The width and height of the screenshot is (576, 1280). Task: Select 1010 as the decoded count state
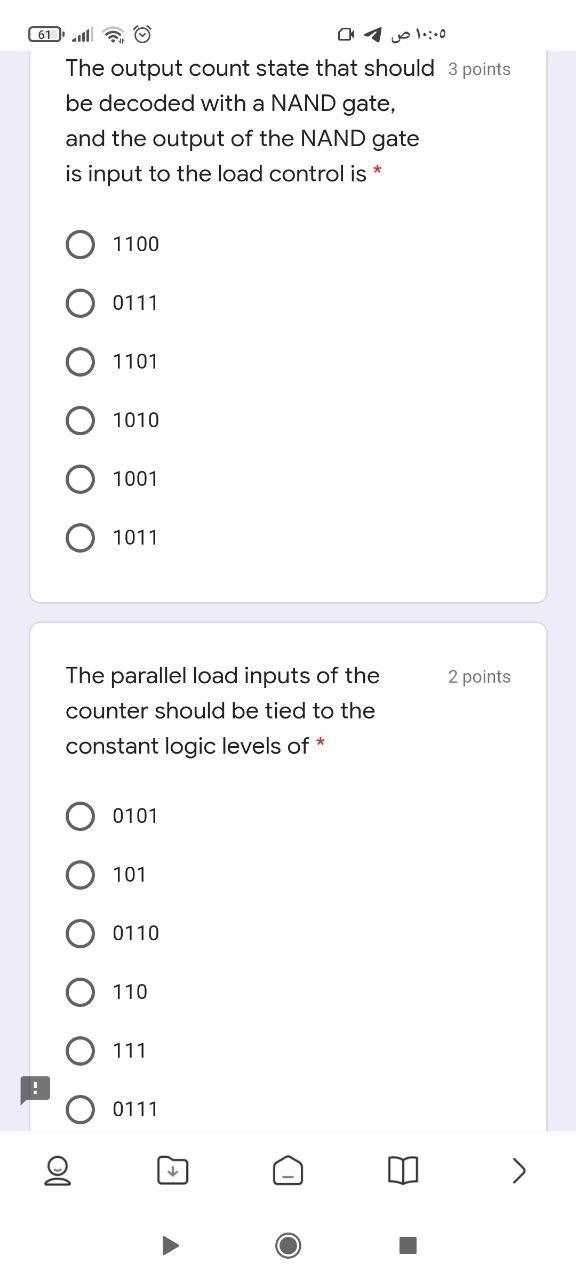click(80, 419)
